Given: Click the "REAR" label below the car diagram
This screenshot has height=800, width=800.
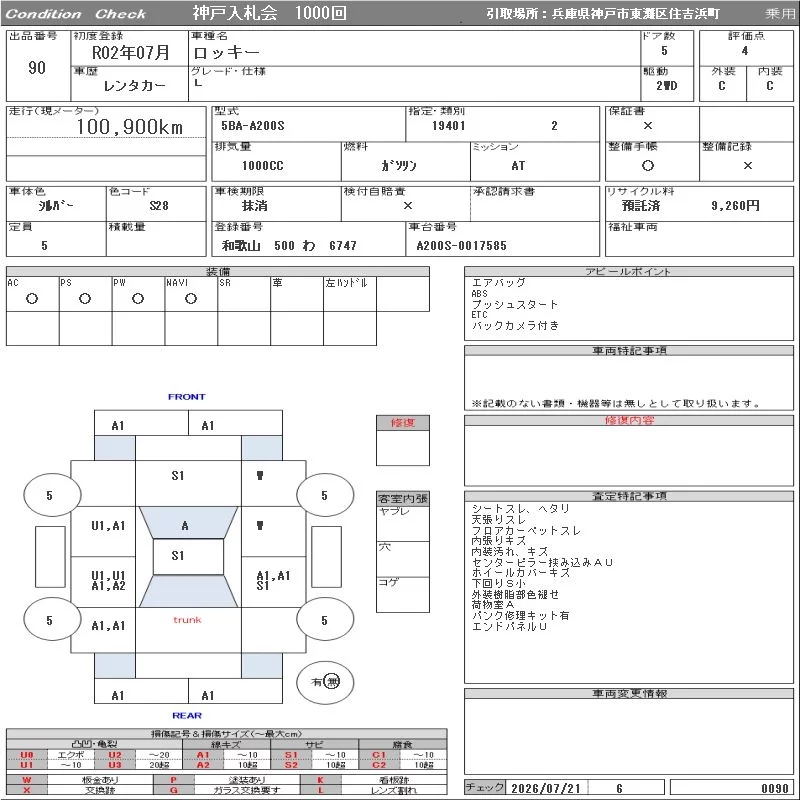Looking at the screenshot, I should [x=187, y=716].
